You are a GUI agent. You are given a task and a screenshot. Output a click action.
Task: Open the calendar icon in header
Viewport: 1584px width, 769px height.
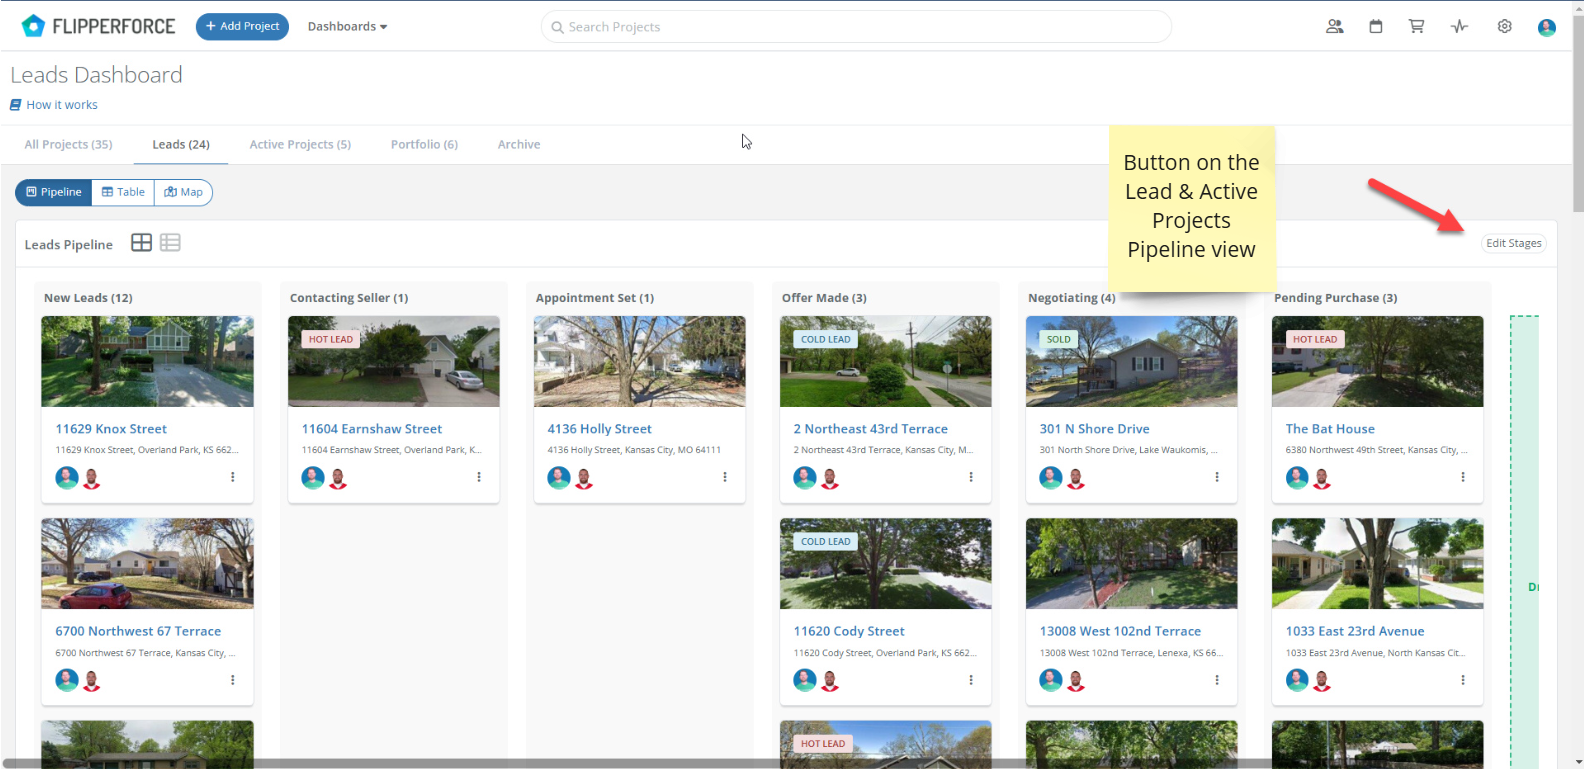click(x=1376, y=27)
